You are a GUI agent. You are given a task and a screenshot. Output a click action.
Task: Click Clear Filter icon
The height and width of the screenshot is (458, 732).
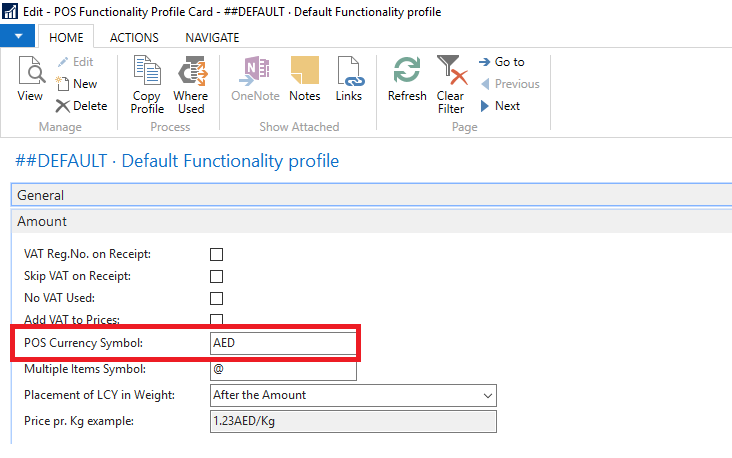pos(451,70)
